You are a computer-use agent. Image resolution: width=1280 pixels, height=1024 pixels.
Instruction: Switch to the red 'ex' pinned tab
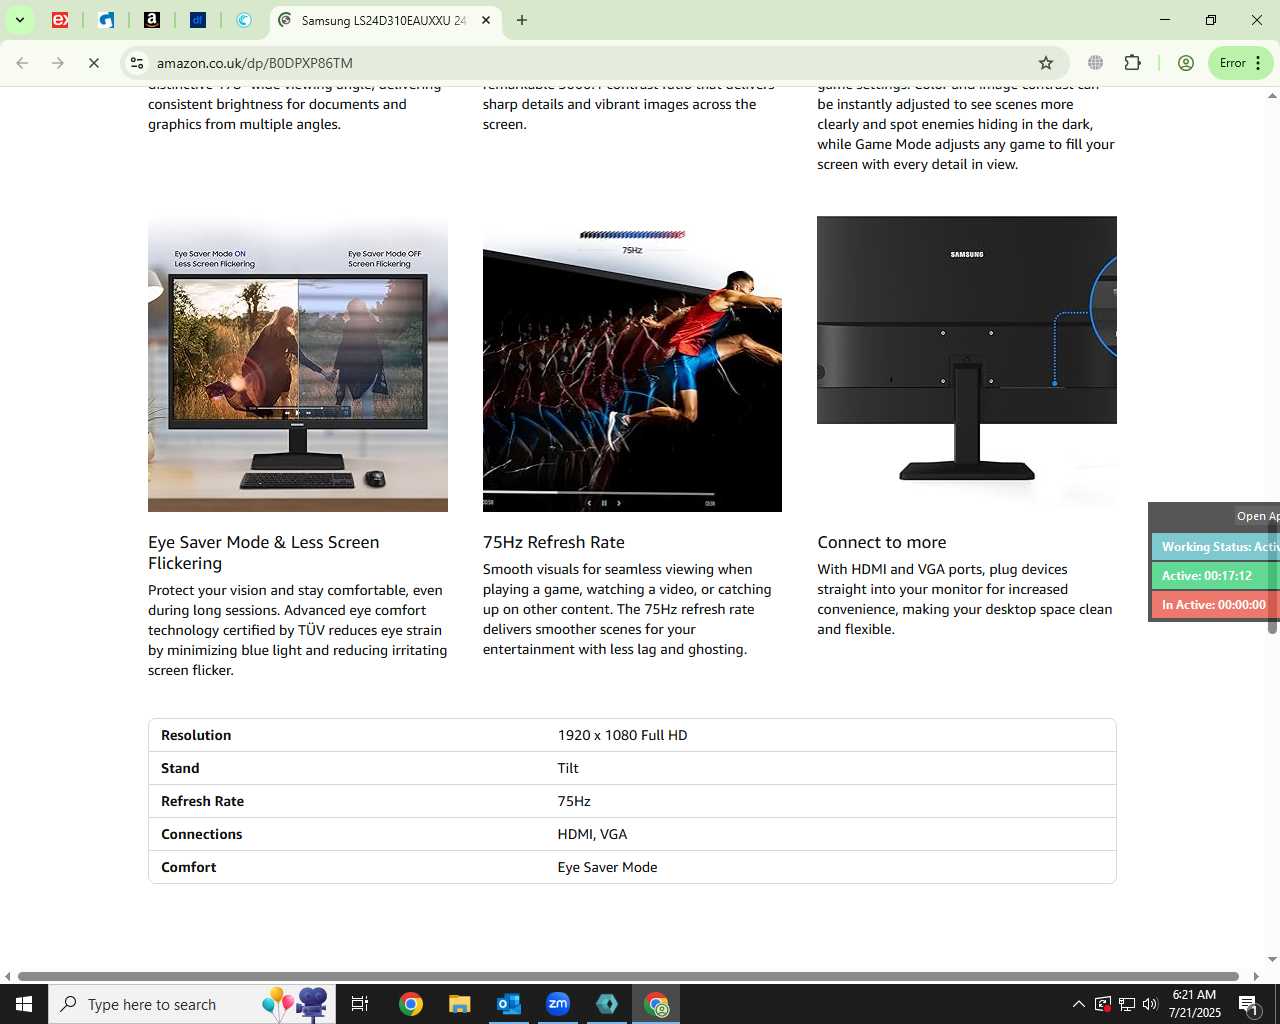[60, 20]
